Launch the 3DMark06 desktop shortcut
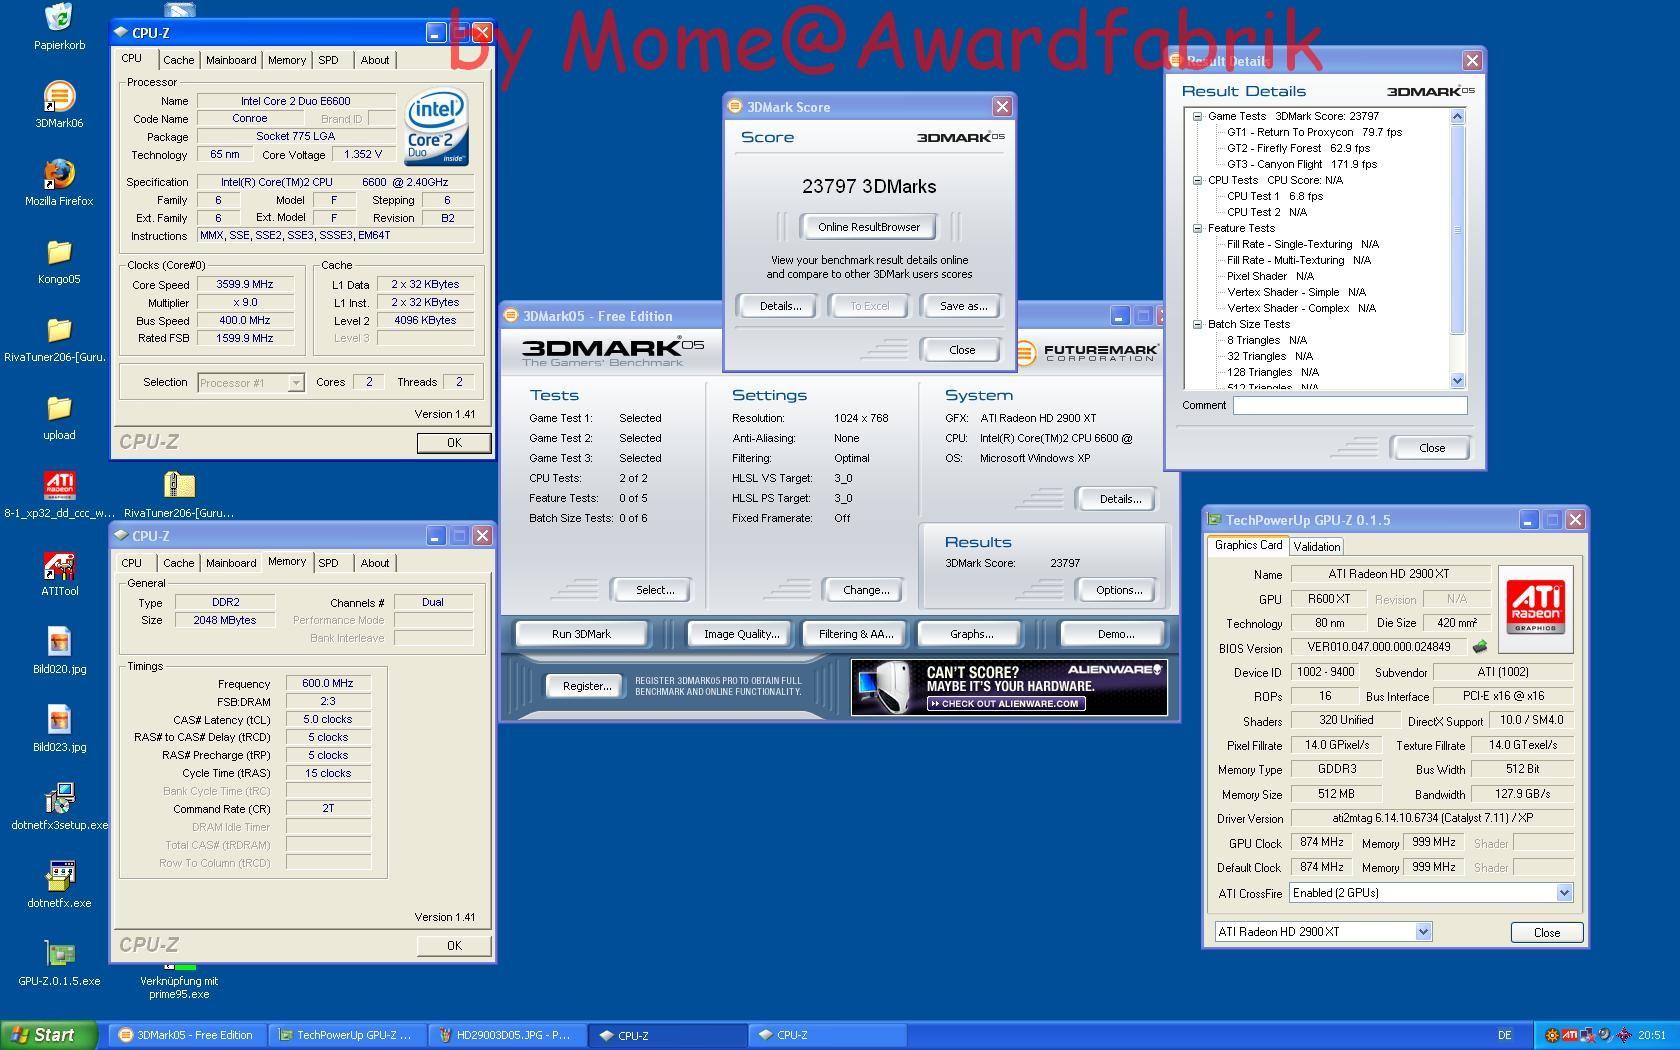The image size is (1680, 1050). [59, 97]
